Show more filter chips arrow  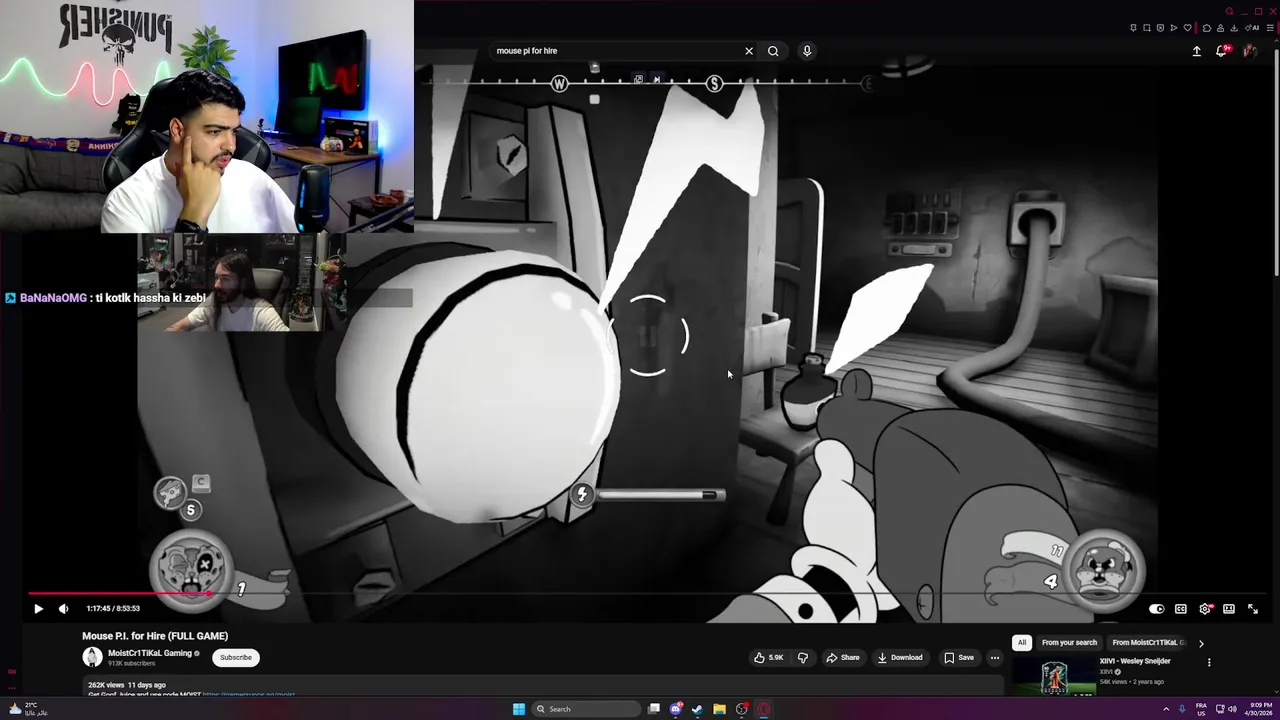[x=1201, y=643]
